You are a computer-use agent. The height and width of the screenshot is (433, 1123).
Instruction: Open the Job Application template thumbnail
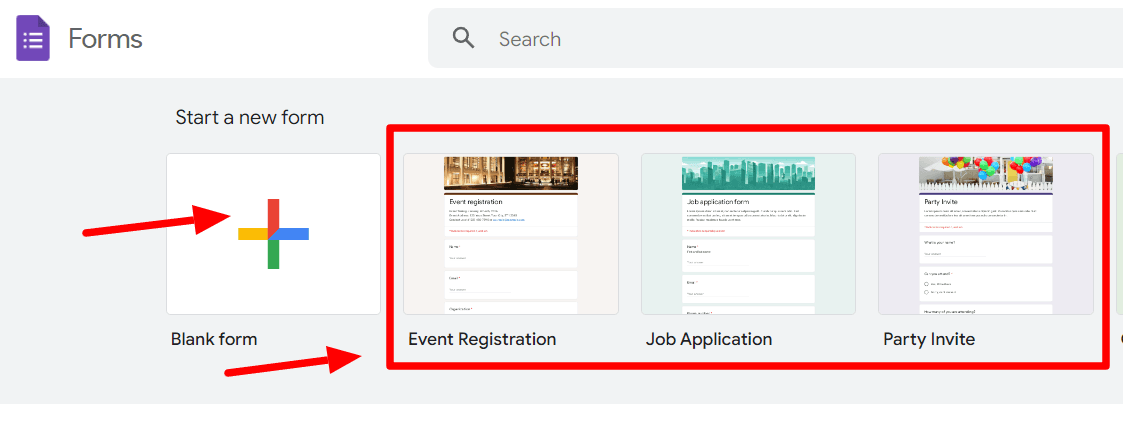coord(748,234)
